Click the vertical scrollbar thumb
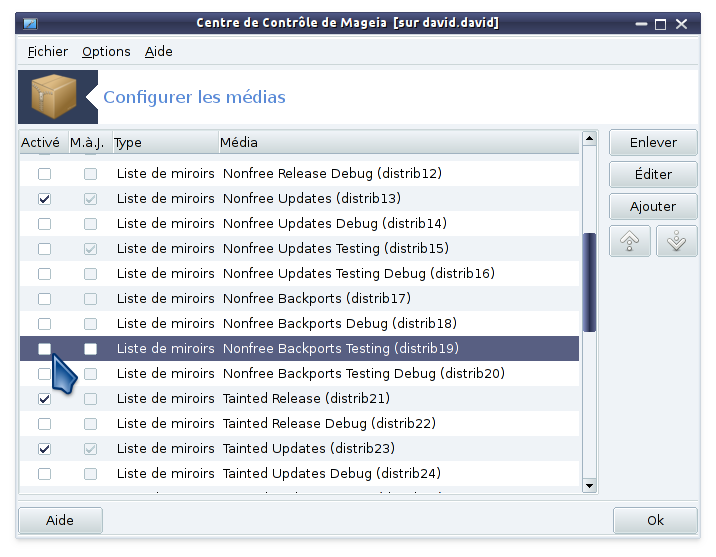The width and height of the screenshot is (716, 557). [x=590, y=282]
